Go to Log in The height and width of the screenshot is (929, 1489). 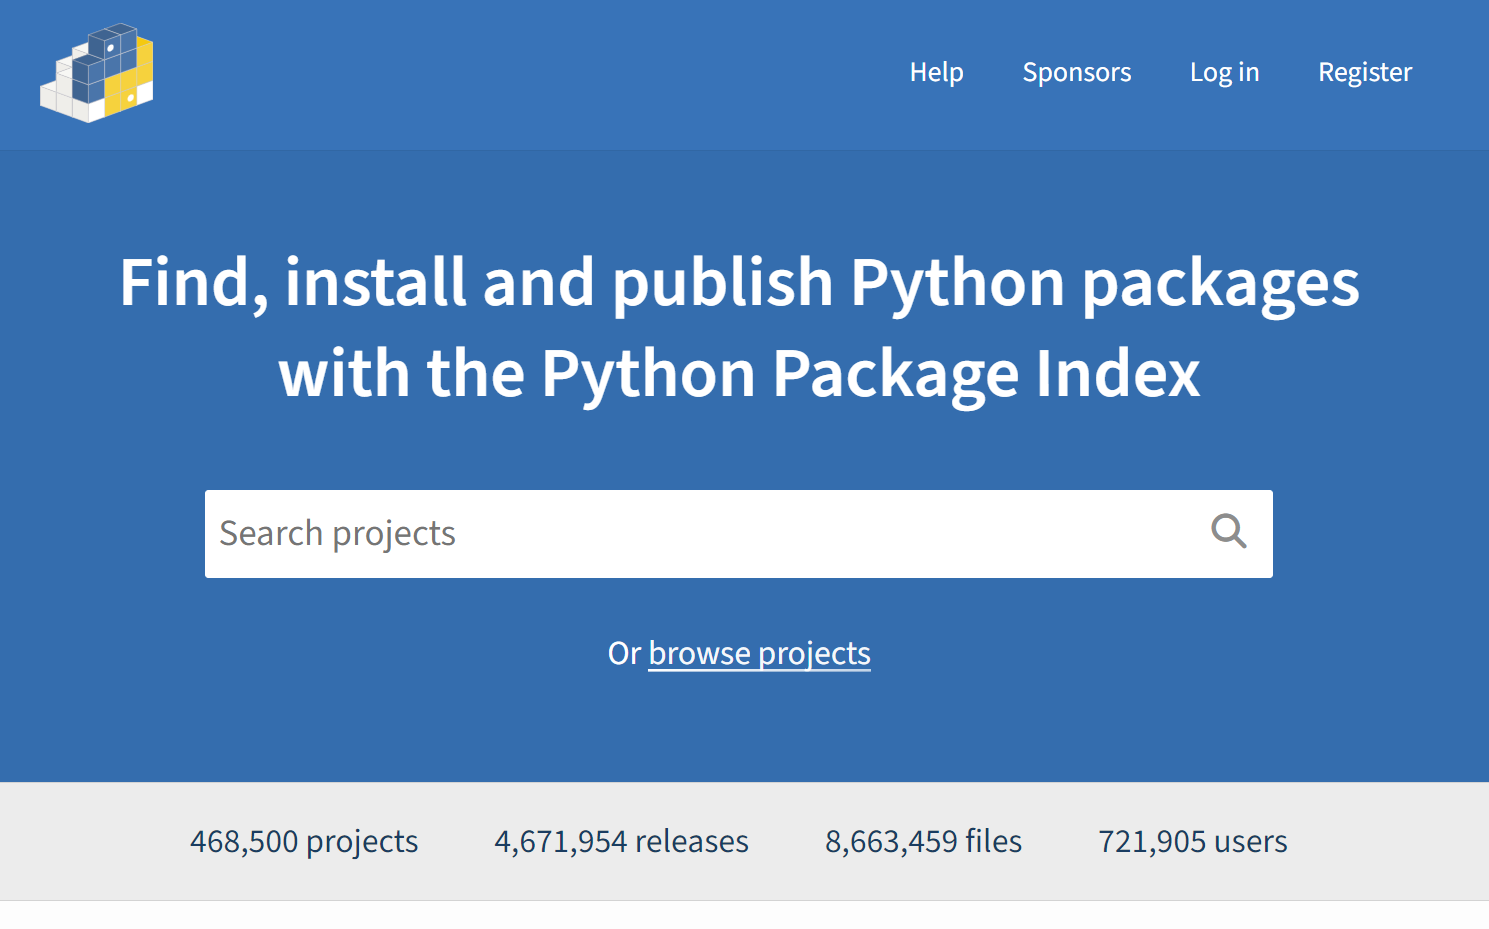[x=1224, y=72]
